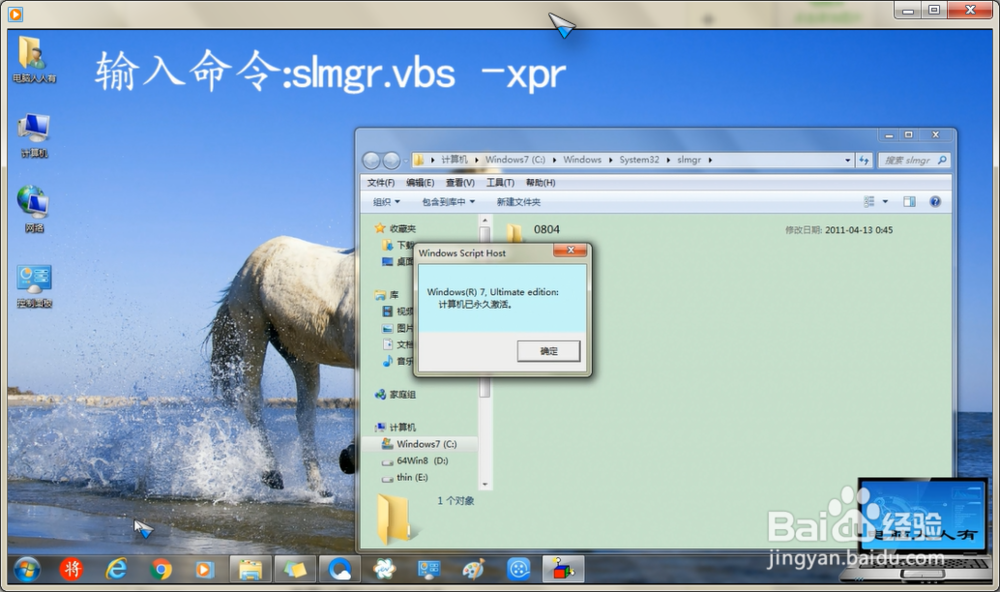Click the navigation pane scrollbar down arrow

click(x=485, y=484)
